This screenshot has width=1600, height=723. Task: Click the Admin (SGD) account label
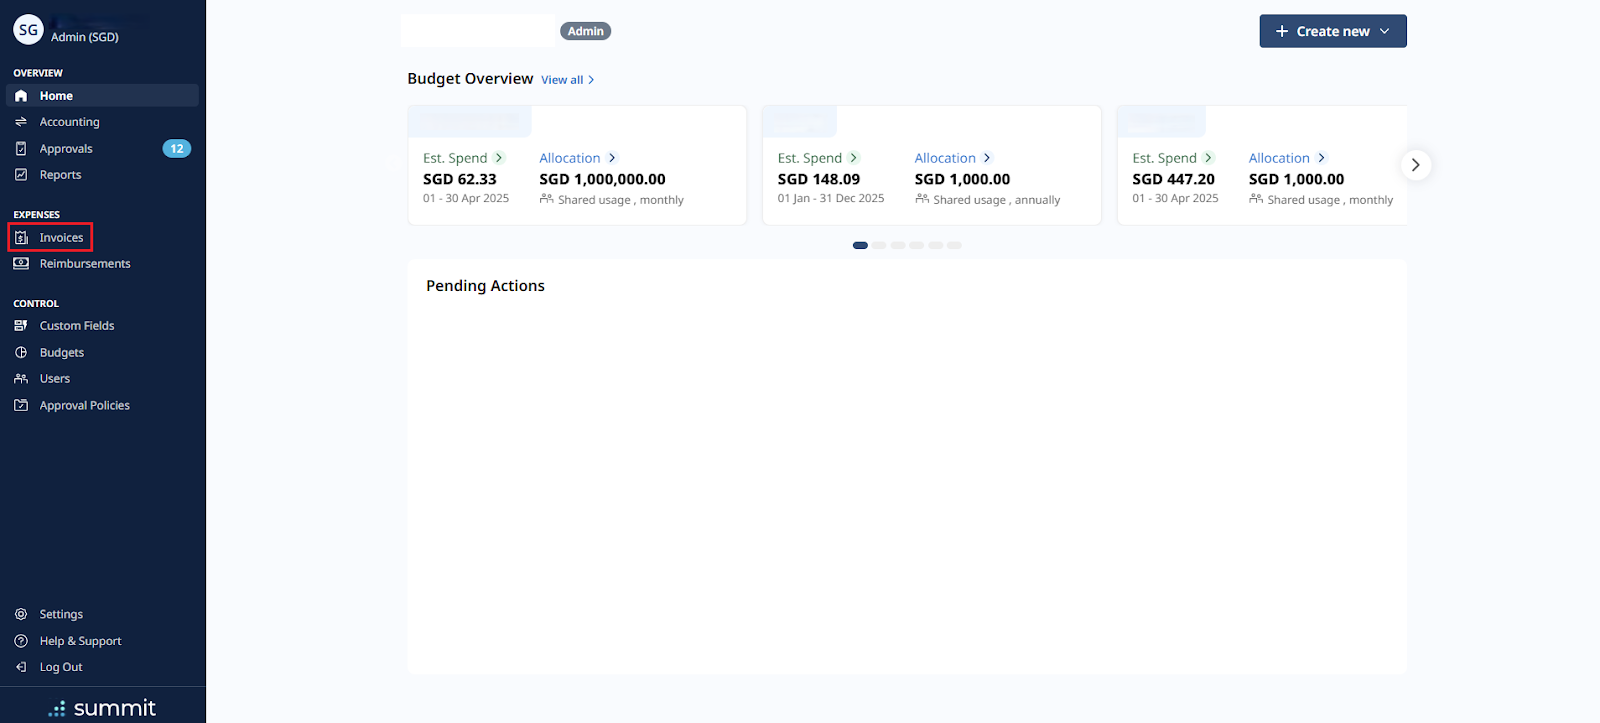pos(85,37)
